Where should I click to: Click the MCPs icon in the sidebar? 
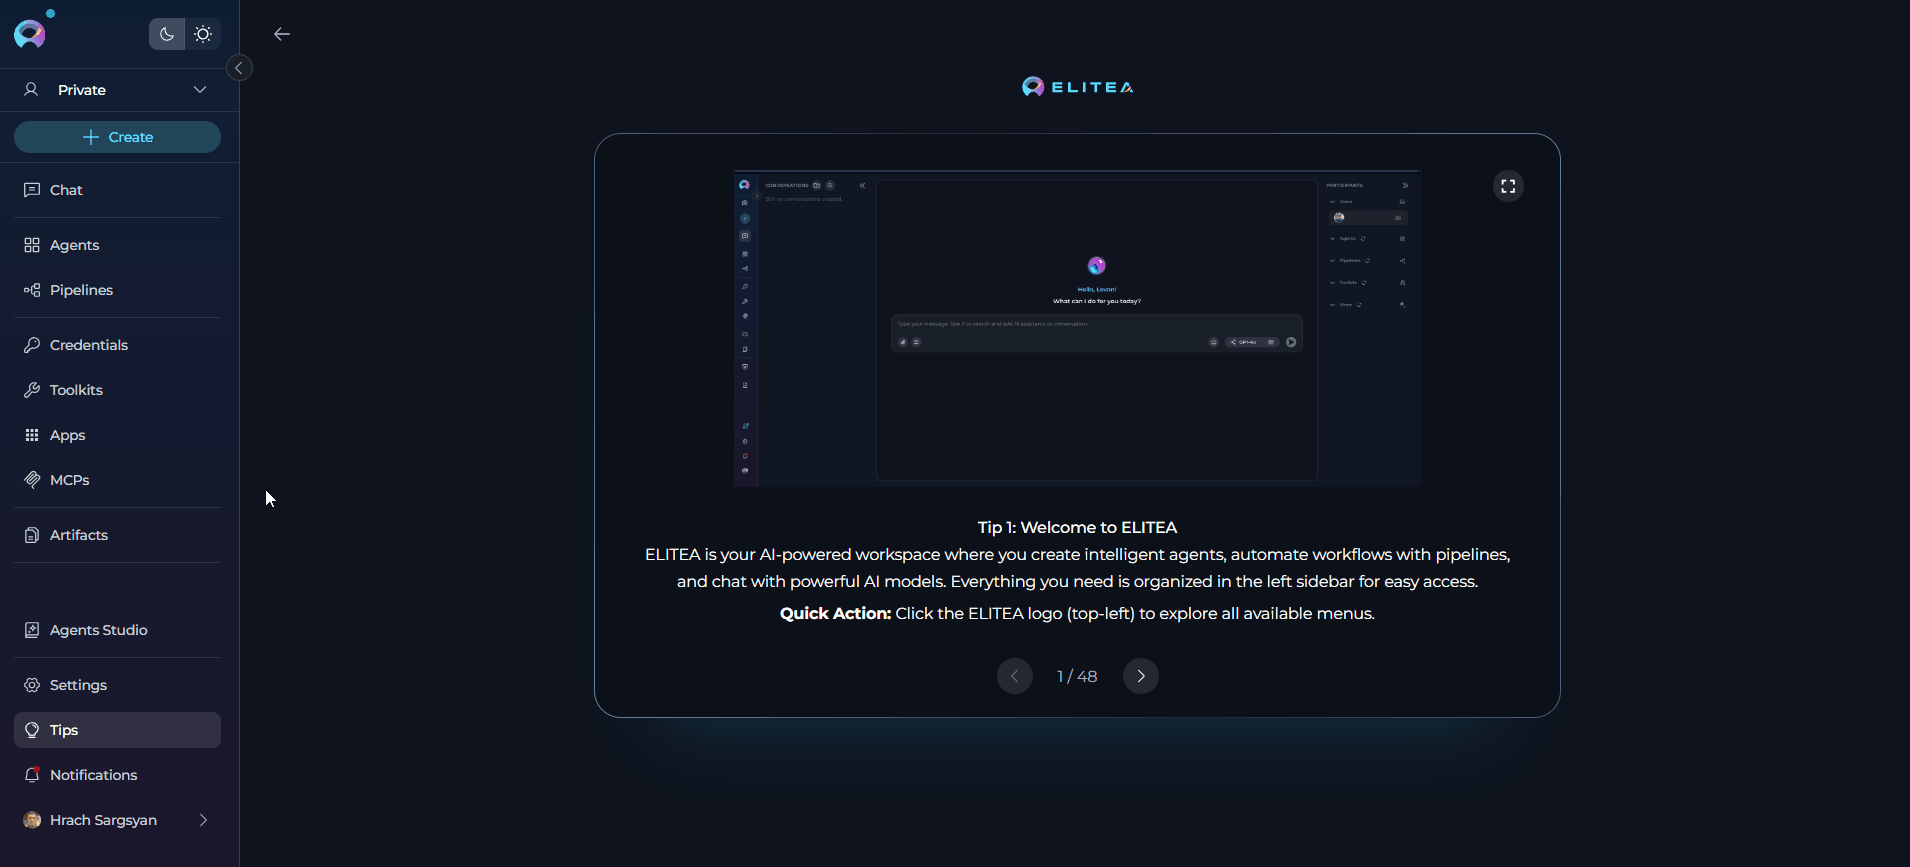pyautogui.click(x=32, y=480)
